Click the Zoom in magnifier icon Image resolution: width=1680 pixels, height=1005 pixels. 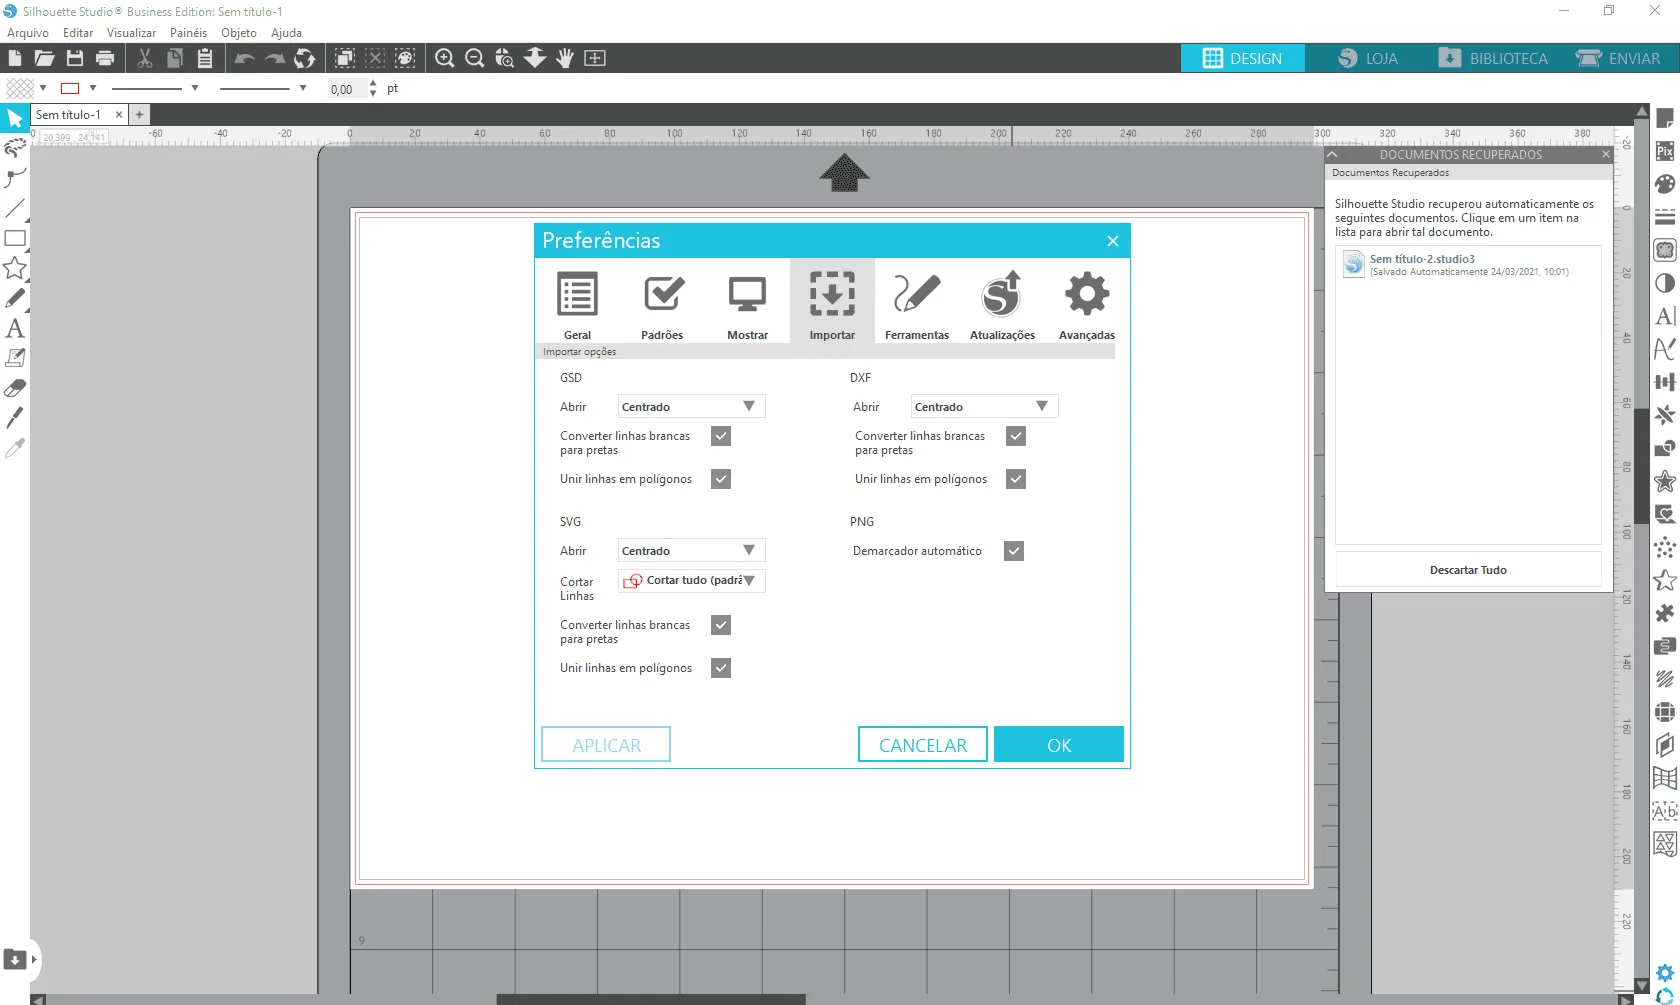445,58
